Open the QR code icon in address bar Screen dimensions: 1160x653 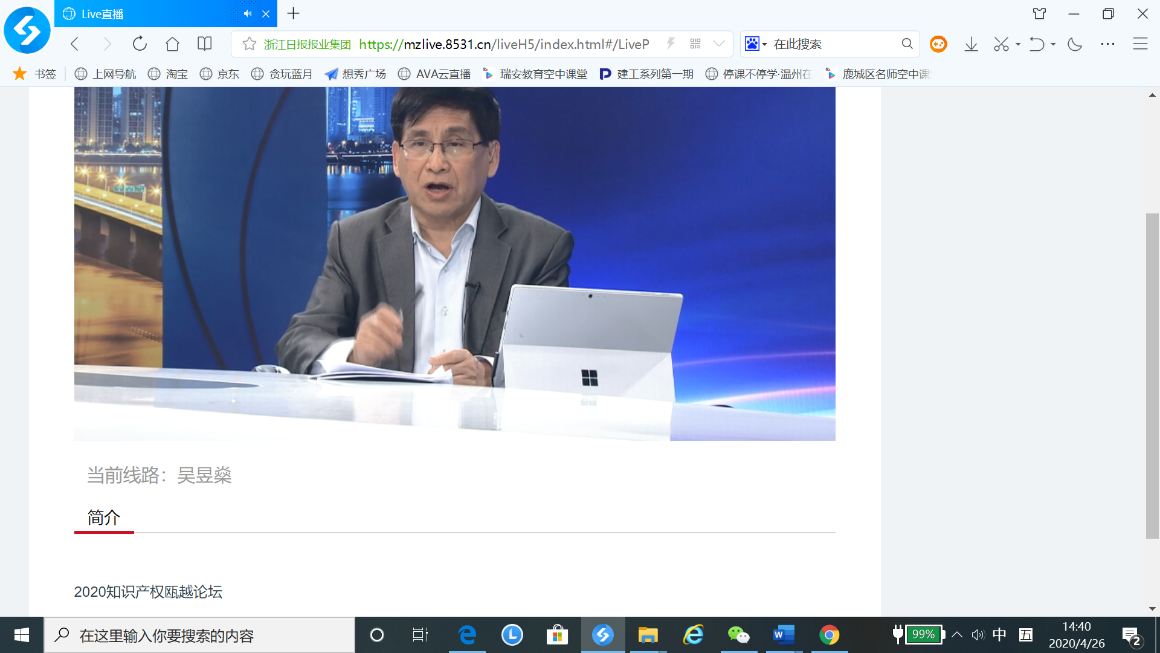coord(695,44)
